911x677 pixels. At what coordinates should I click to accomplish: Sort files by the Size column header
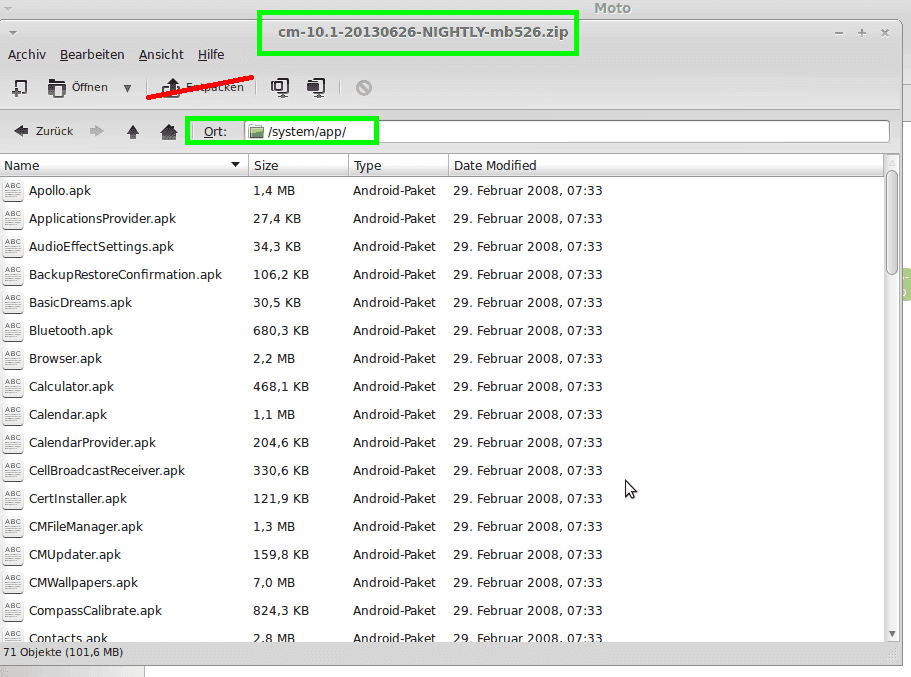point(299,166)
